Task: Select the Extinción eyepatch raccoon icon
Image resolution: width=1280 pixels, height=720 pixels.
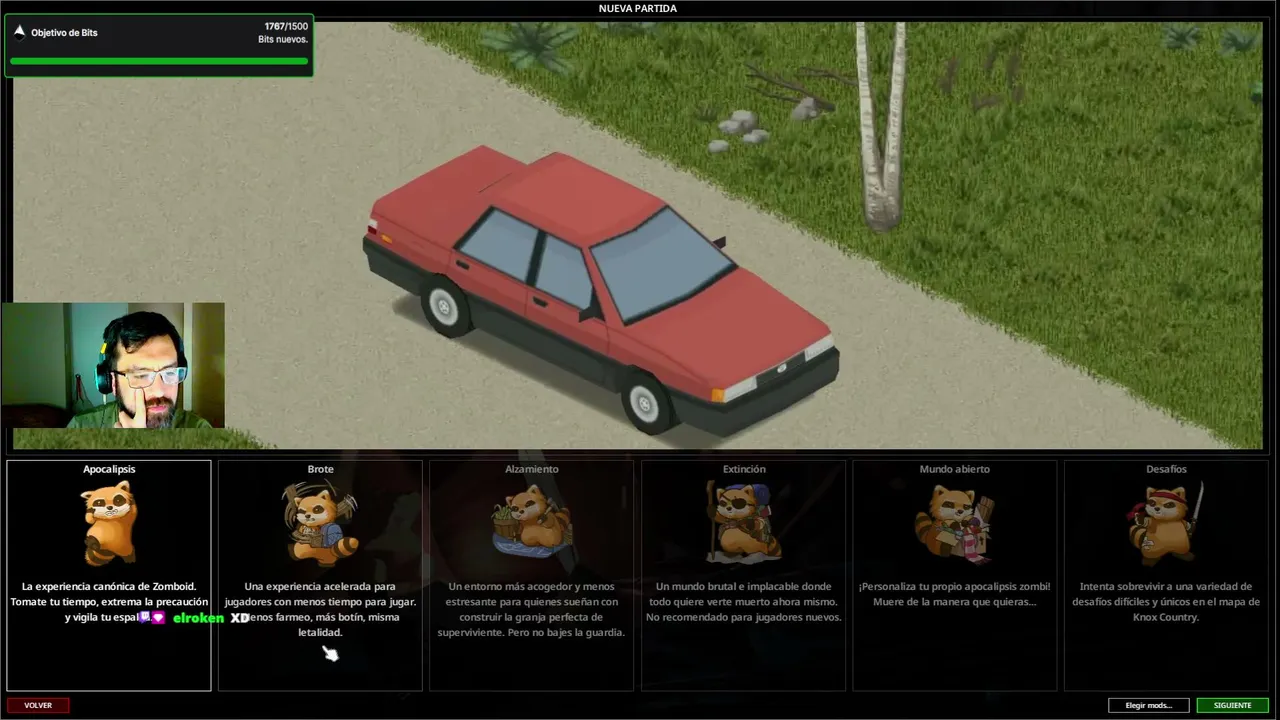Action: [743, 522]
